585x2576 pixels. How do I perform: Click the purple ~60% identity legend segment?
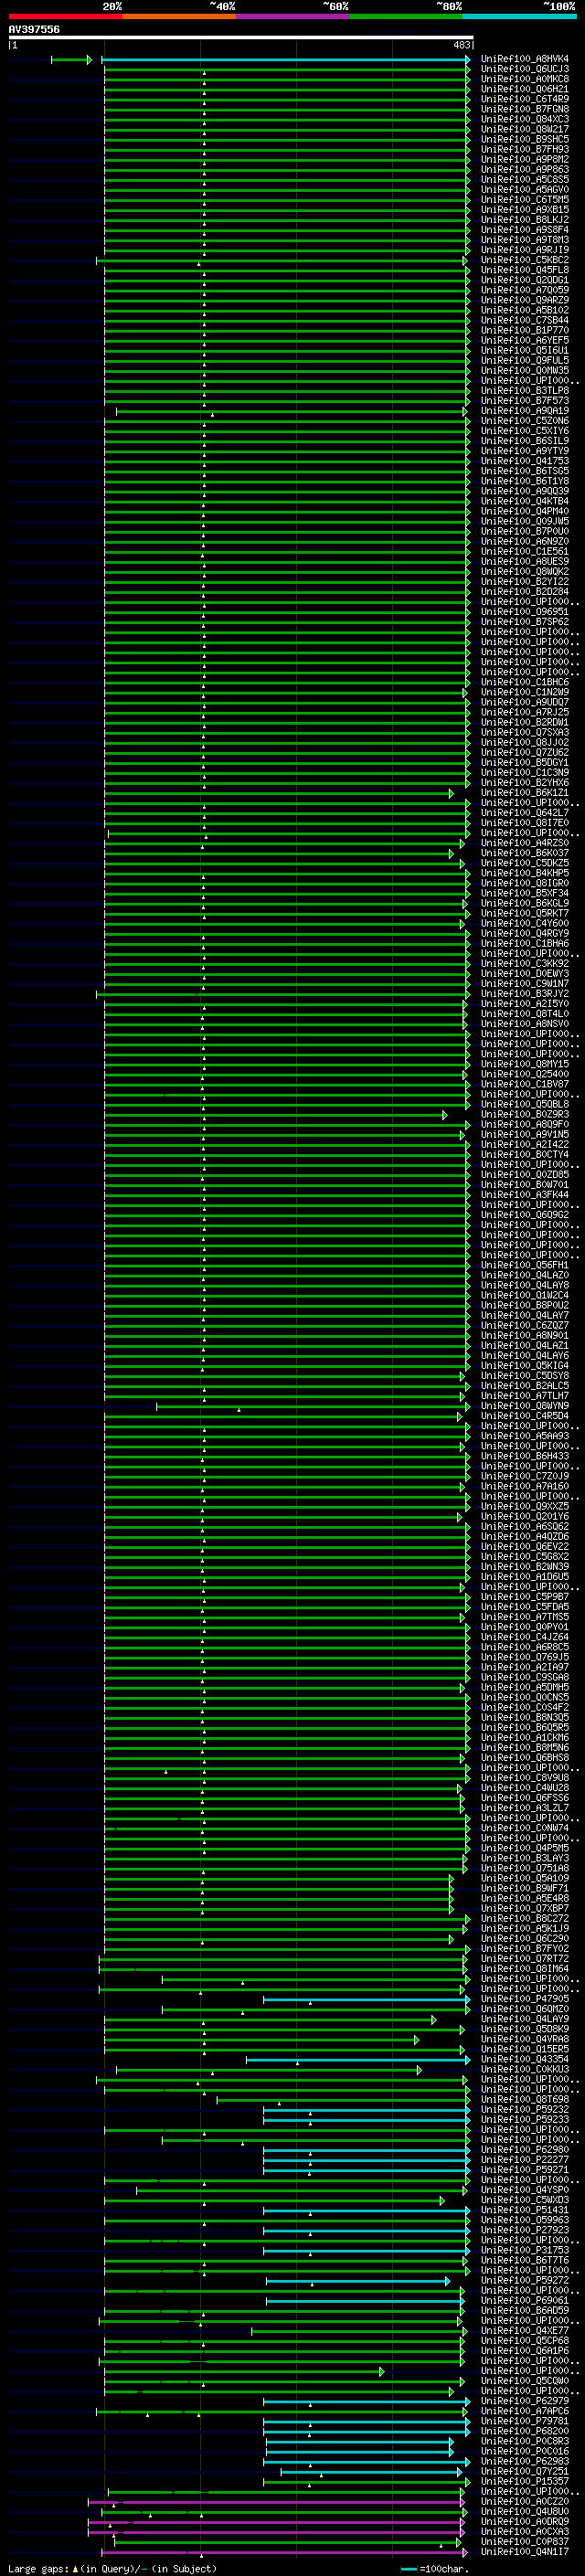(x=293, y=16)
